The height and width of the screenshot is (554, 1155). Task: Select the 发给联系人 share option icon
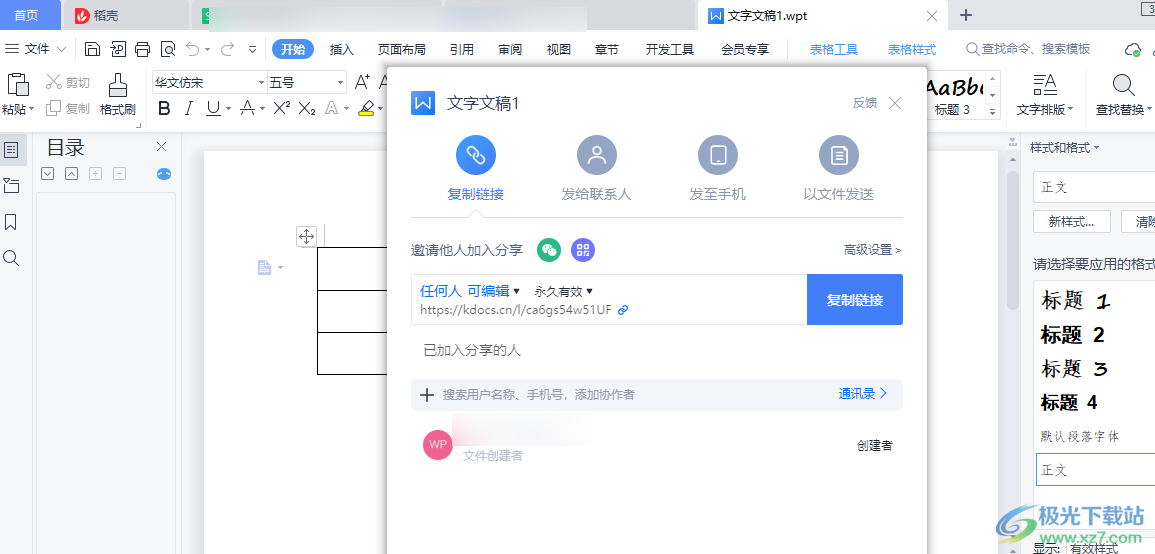(597, 155)
